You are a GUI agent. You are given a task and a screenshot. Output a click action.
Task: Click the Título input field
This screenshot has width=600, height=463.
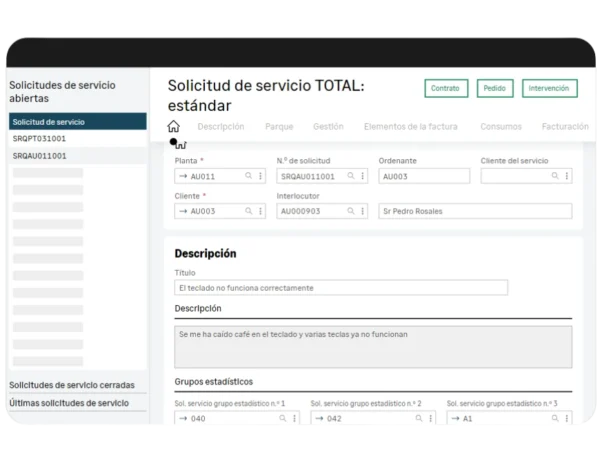click(x=340, y=288)
